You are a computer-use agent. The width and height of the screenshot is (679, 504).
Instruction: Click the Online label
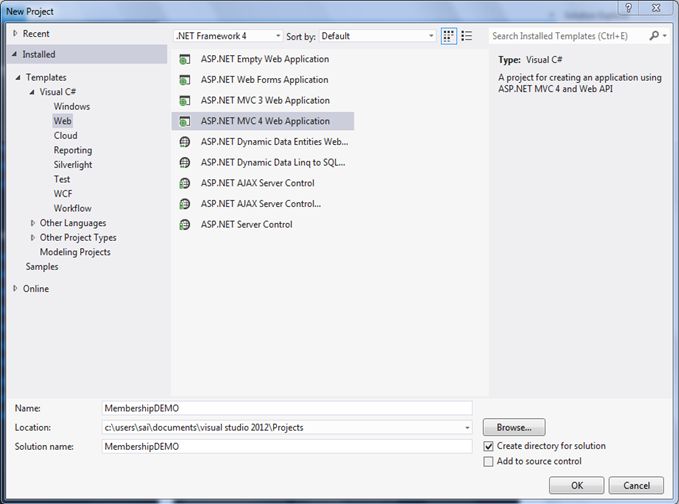[36, 289]
